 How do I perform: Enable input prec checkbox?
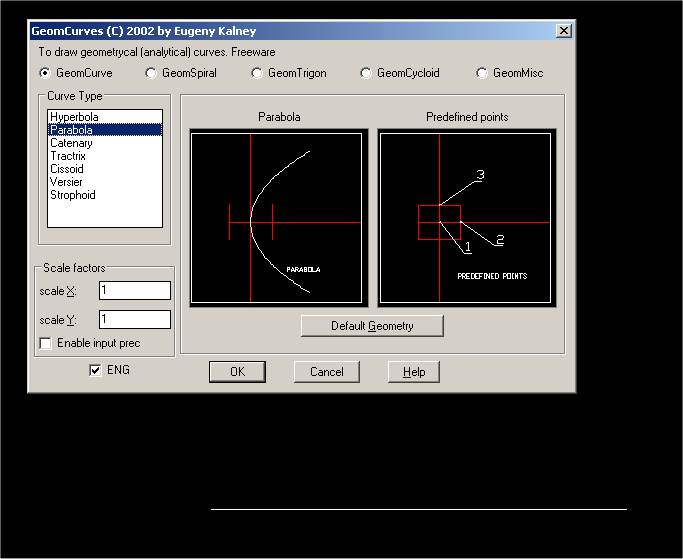click(45, 344)
